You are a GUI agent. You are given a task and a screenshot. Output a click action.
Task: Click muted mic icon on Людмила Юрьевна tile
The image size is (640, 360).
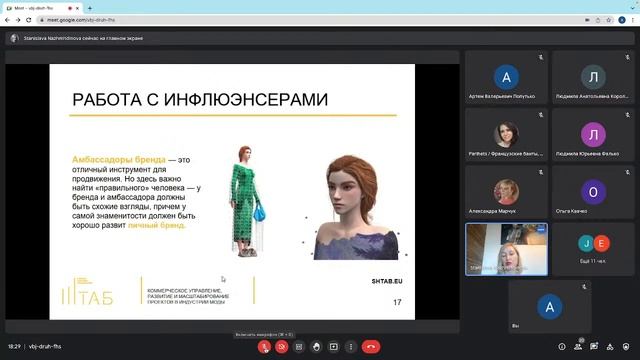[627, 115]
